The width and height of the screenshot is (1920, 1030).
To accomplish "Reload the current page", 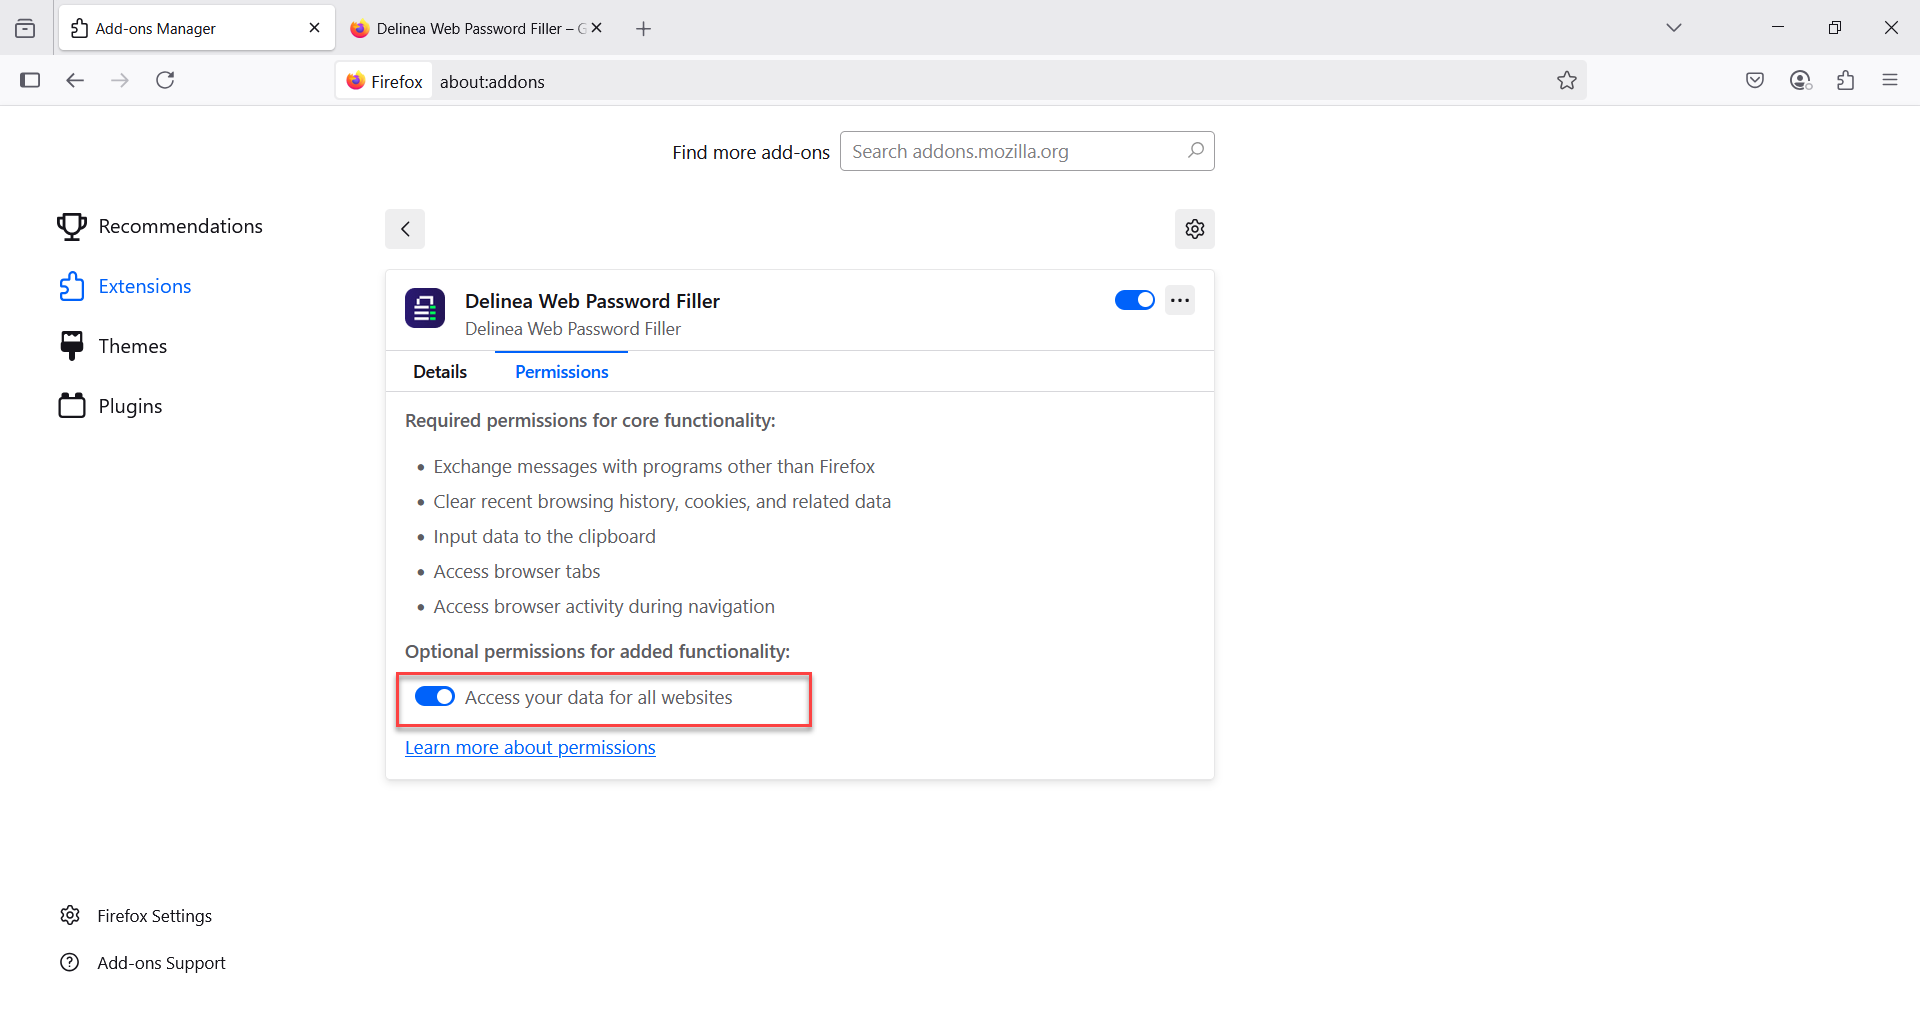I will (165, 80).
